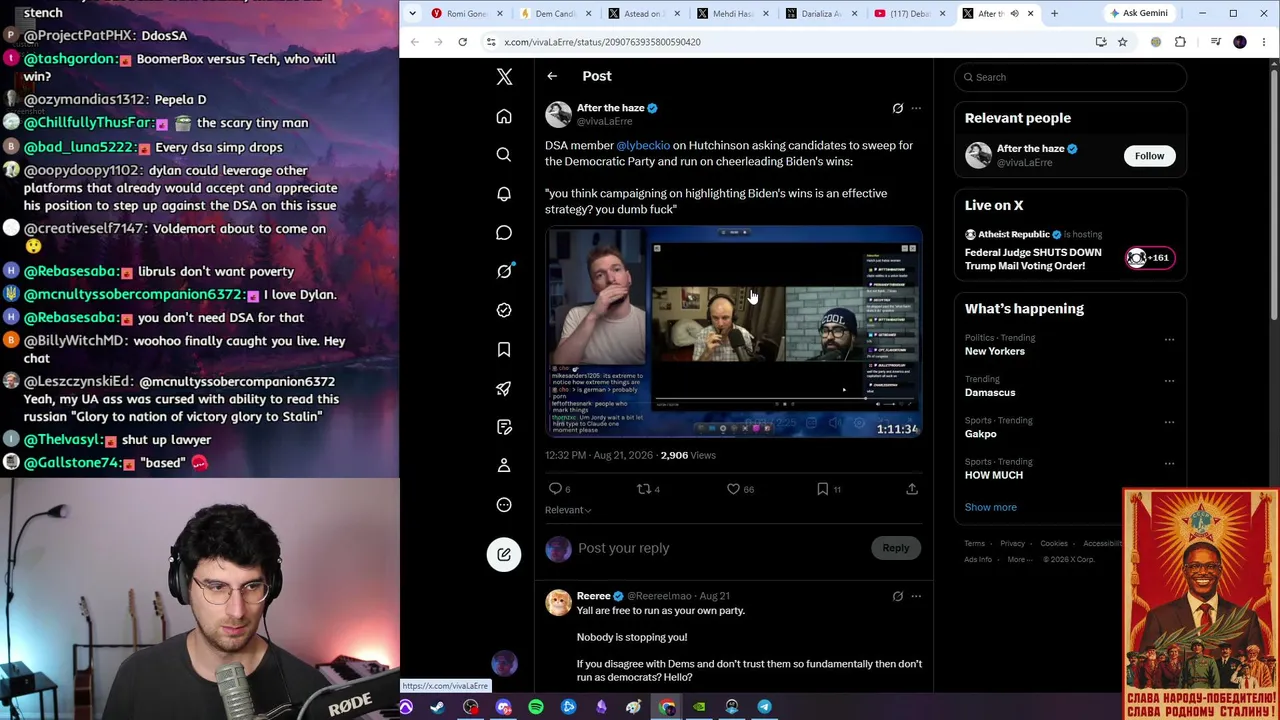The image size is (1280, 720).
Task: Open the New Yorkers trending topic
Action: [x=994, y=351]
